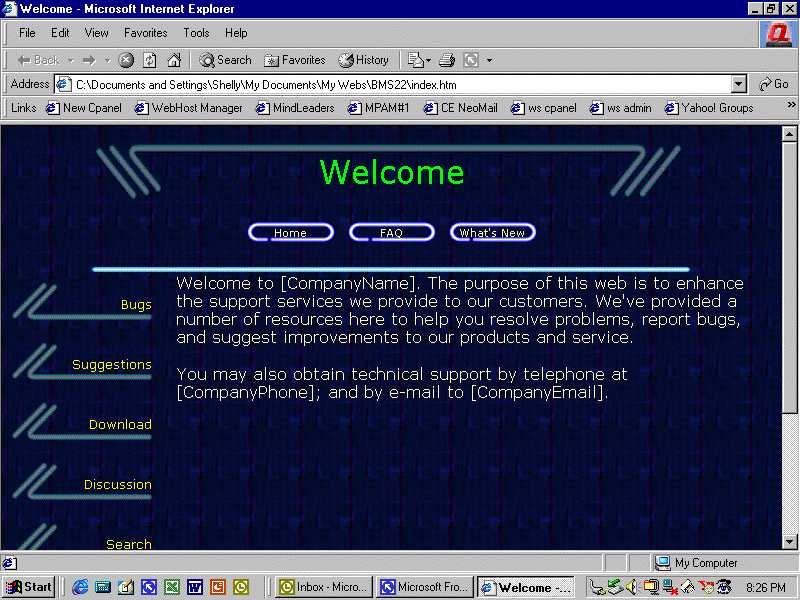Image resolution: width=800 pixels, height=600 pixels.
Task: Launch FrontPage from Quick Launch
Action: click(x=149, y=587)
